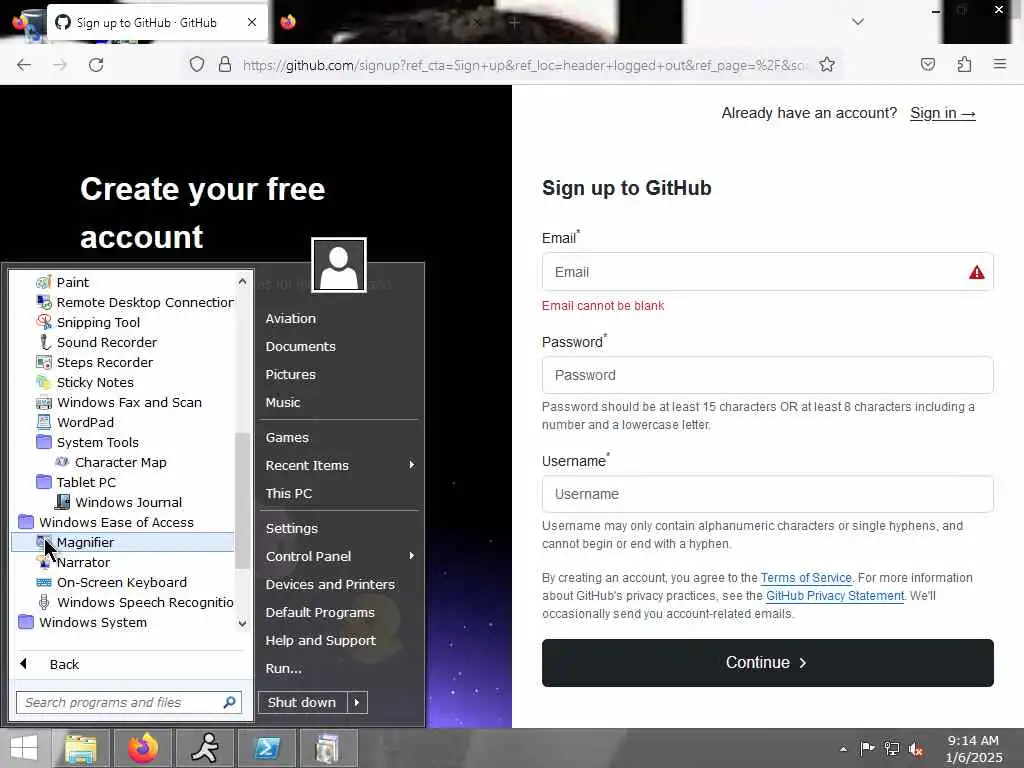Expand the Windows System folder

pos(82,622)
